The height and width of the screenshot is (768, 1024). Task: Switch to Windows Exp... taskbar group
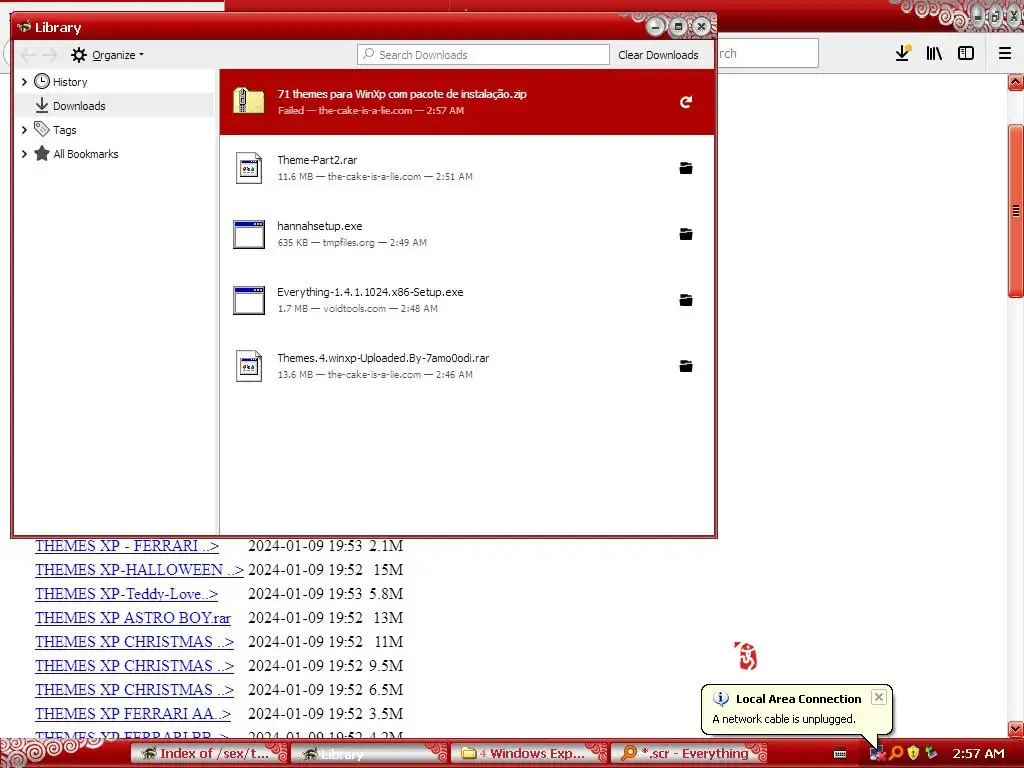pos(529,754)
